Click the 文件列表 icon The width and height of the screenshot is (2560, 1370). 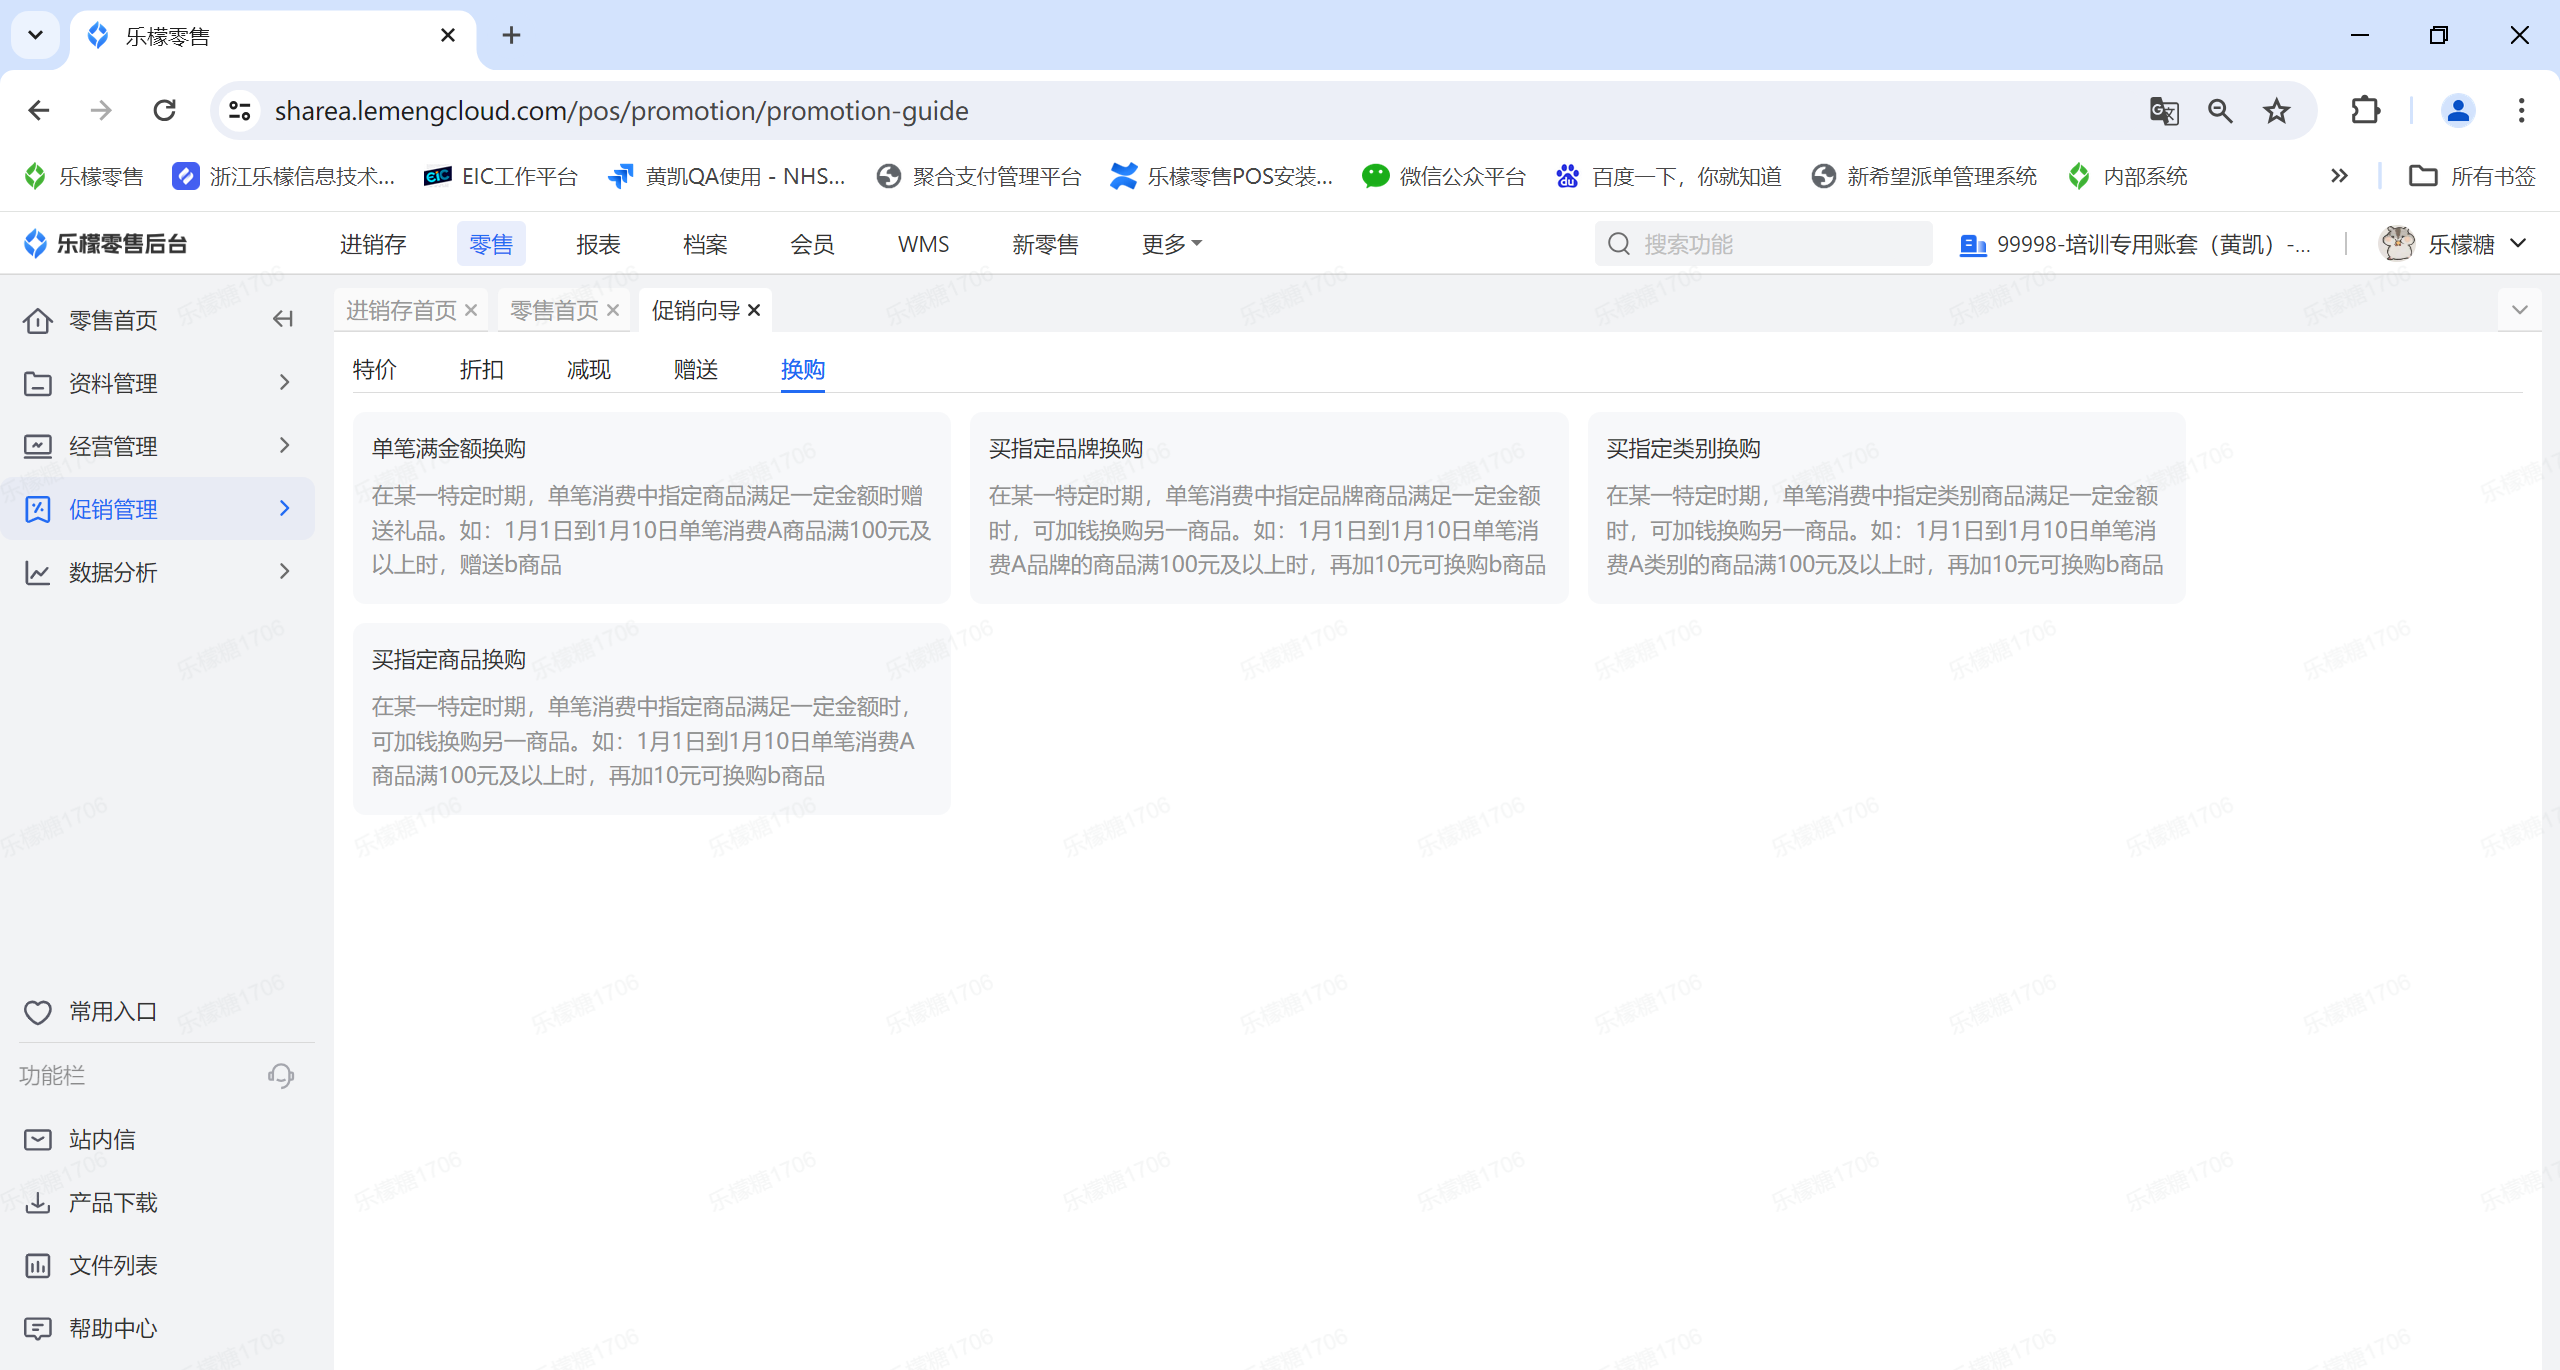pos(38,1265)
